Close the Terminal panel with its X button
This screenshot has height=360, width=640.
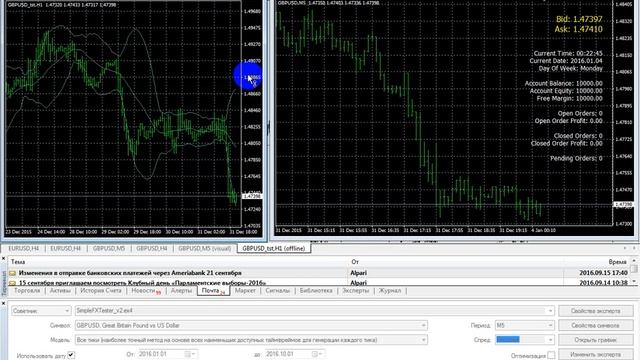click(x=3, y=258)
